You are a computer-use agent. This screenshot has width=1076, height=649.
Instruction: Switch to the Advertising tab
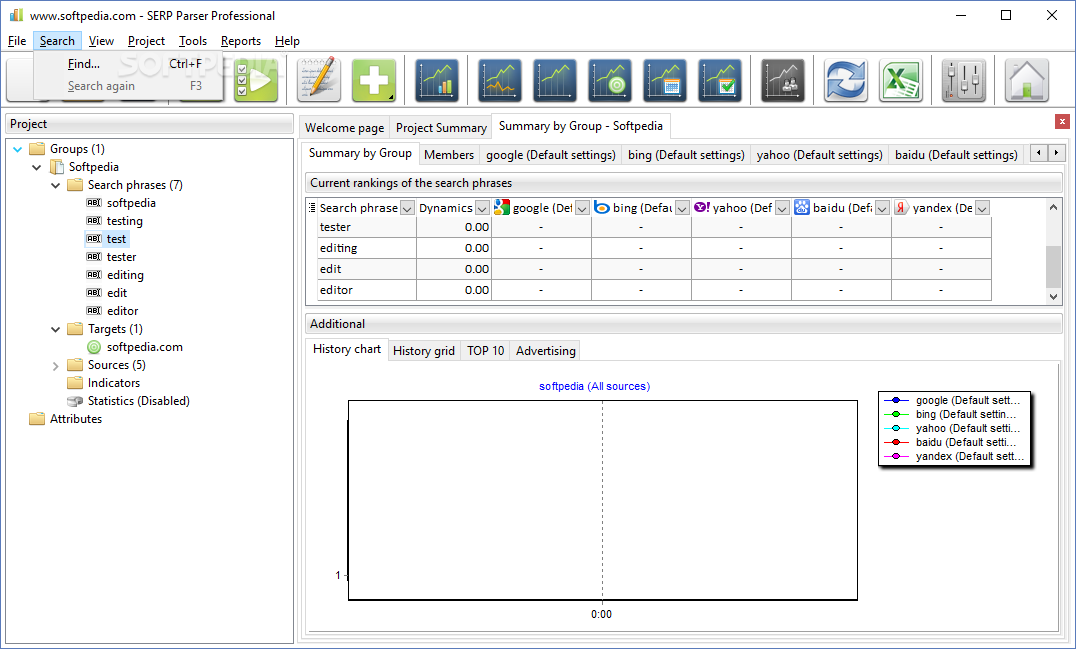coord(546,351)
